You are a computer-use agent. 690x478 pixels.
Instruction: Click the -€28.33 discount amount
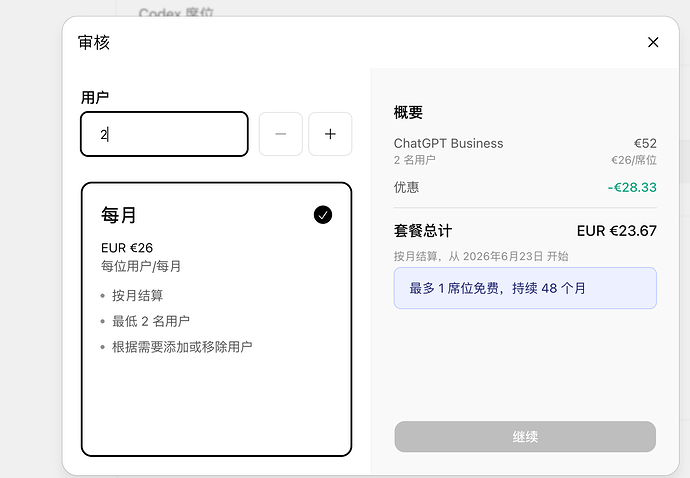pyautogui.click(x=632, y=188)
